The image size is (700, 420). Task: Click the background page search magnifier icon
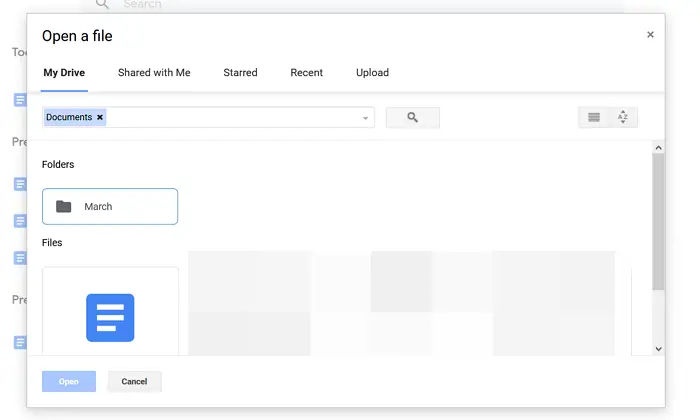click(102, 4)
